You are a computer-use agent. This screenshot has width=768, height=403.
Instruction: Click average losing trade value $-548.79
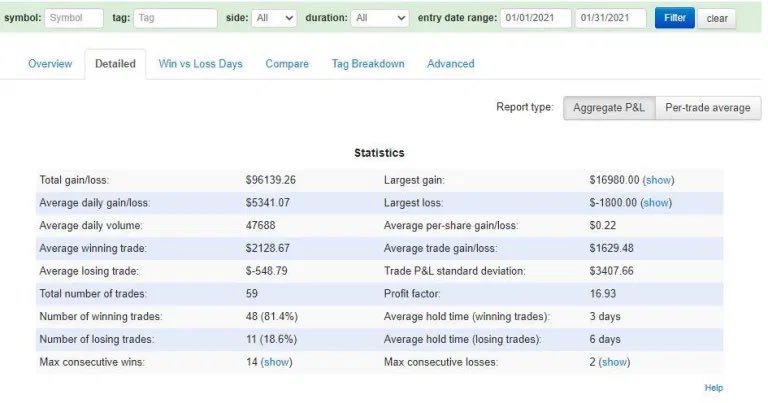(266, 271)
